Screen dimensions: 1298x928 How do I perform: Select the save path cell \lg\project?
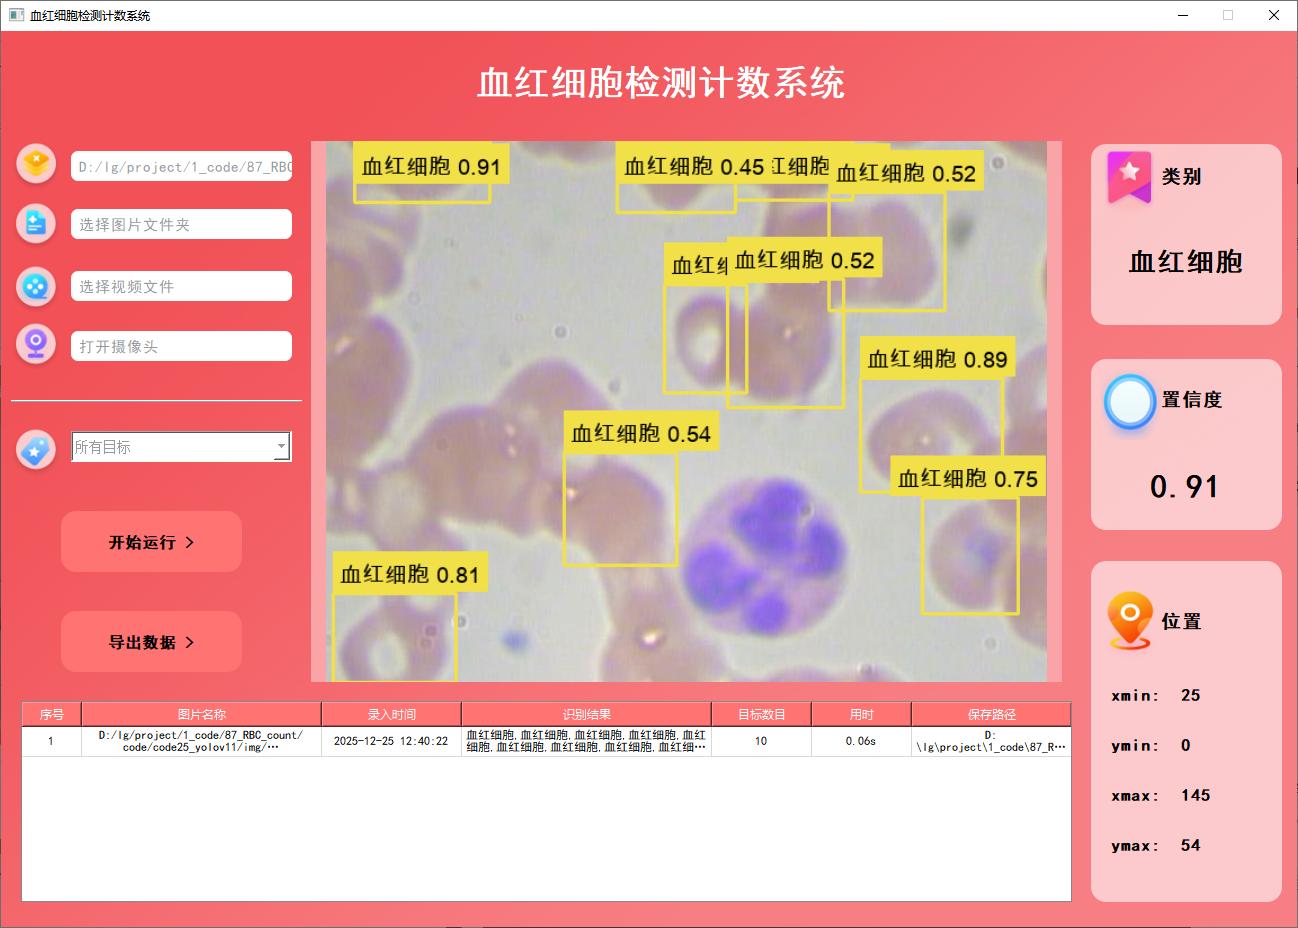991,741
